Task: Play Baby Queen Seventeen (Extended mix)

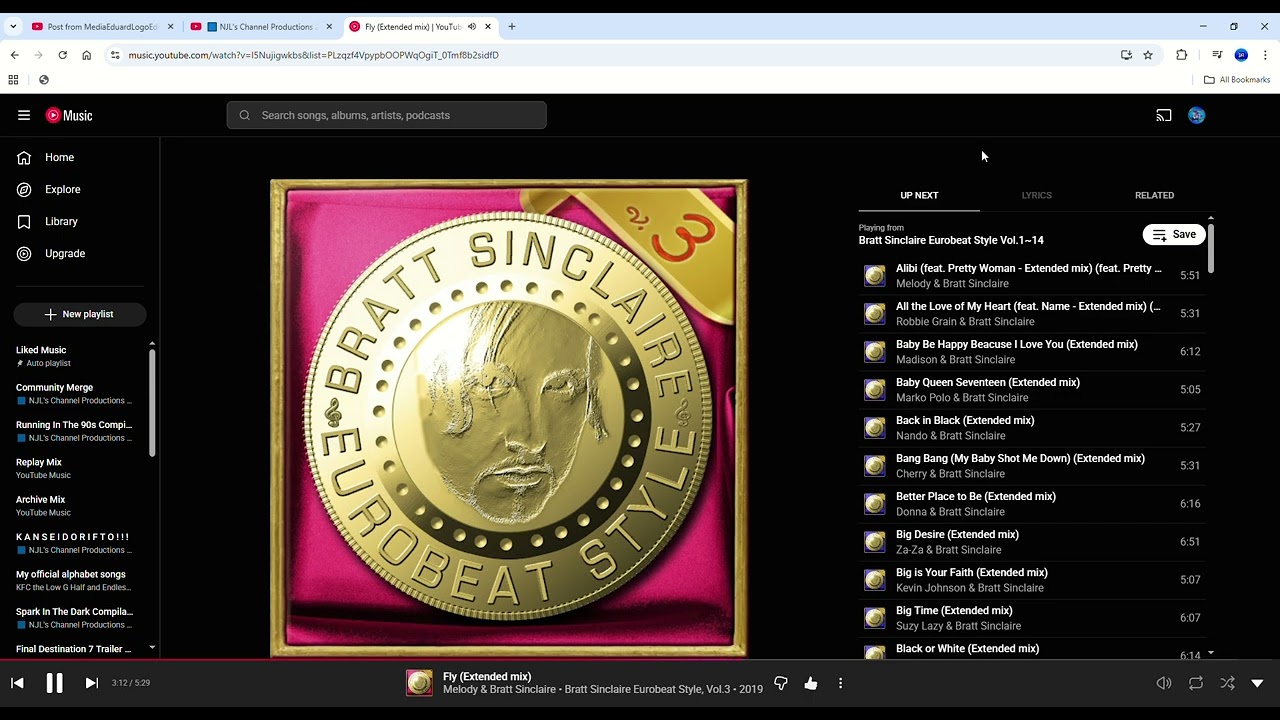Action: point(1032,390)
